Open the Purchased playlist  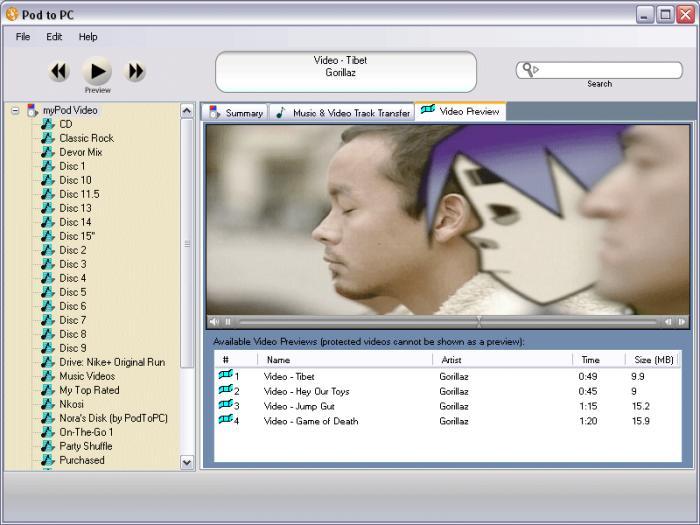tap(82, 460)
